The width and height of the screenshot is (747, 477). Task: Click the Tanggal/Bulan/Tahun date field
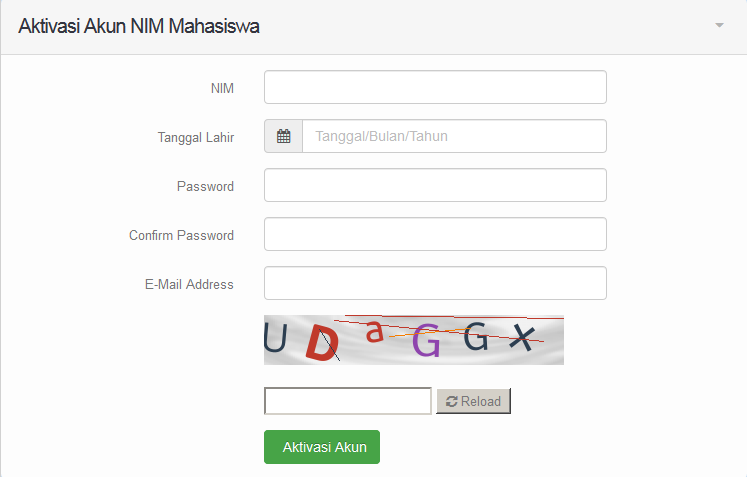tap(454, 136)
